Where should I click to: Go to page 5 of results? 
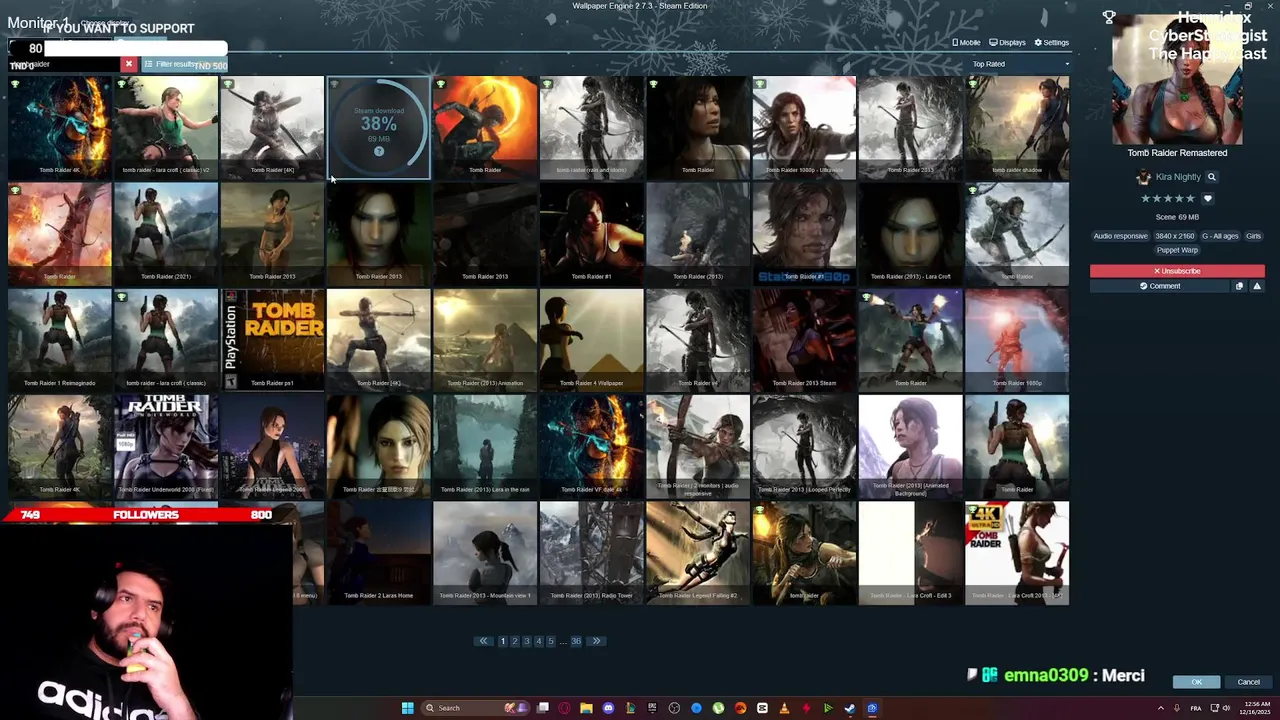pyautogui.click(x=551, y=641)
